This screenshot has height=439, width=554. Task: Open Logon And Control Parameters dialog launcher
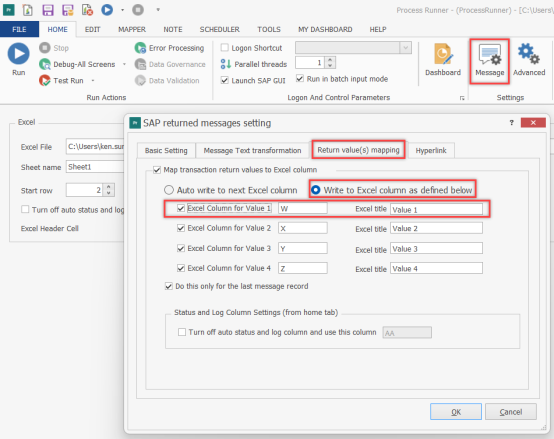(462, 98)
